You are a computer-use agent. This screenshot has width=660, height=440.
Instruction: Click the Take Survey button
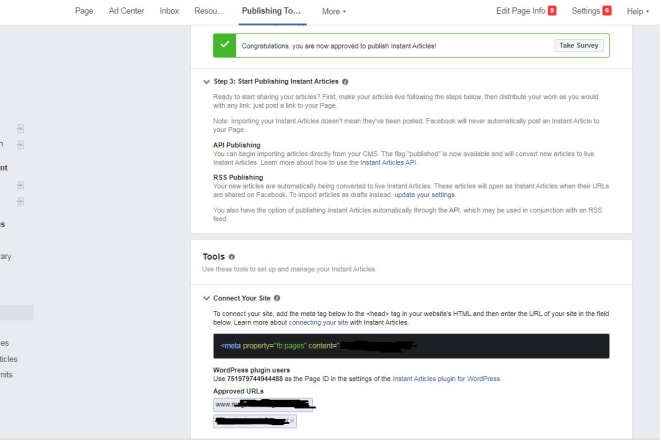coord(579,45)
